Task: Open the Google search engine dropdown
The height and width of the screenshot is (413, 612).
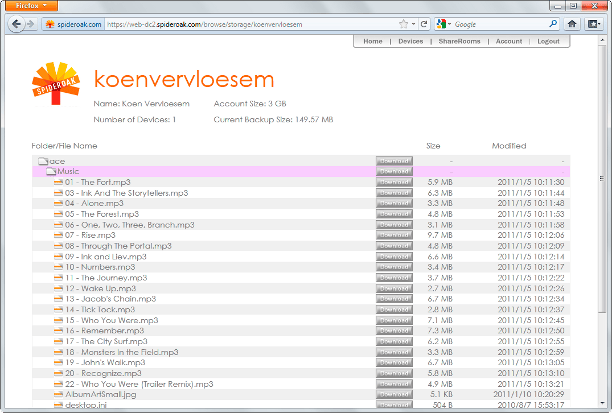Action: 444,24
